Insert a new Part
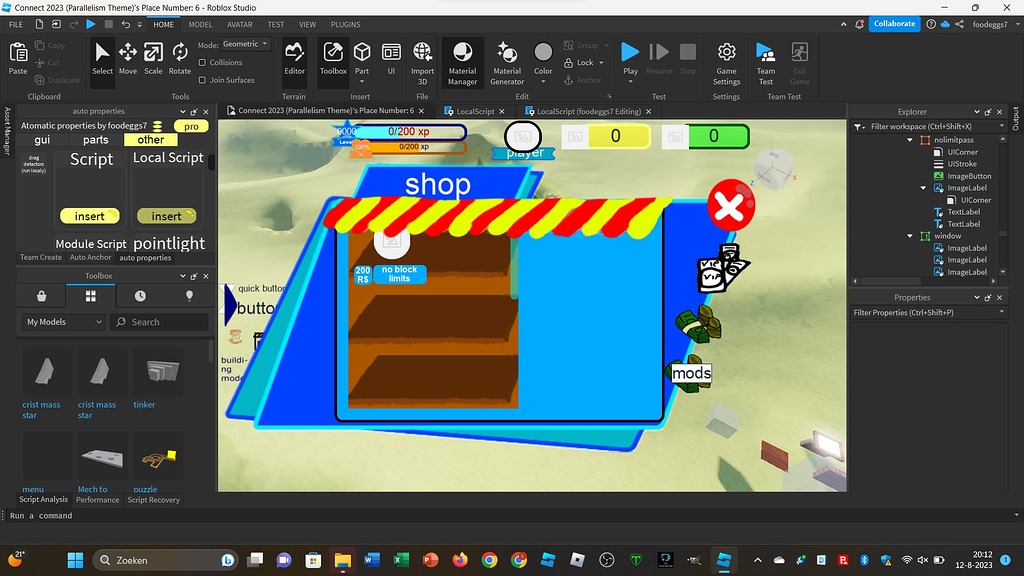This screenshot has width=1024, height=576. pyautogui.click(x=362, y=57)
